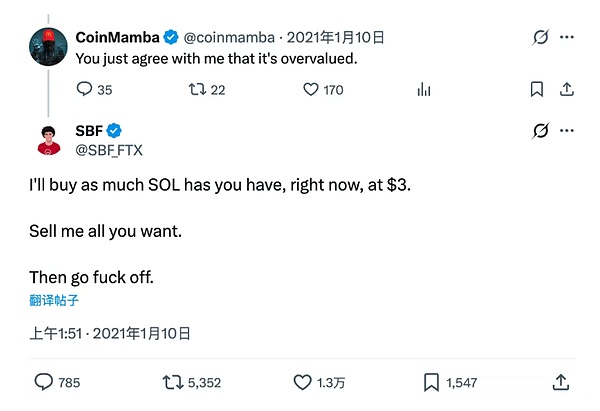Open more options on CoinMamba's tweet

(x=567, y=37)
